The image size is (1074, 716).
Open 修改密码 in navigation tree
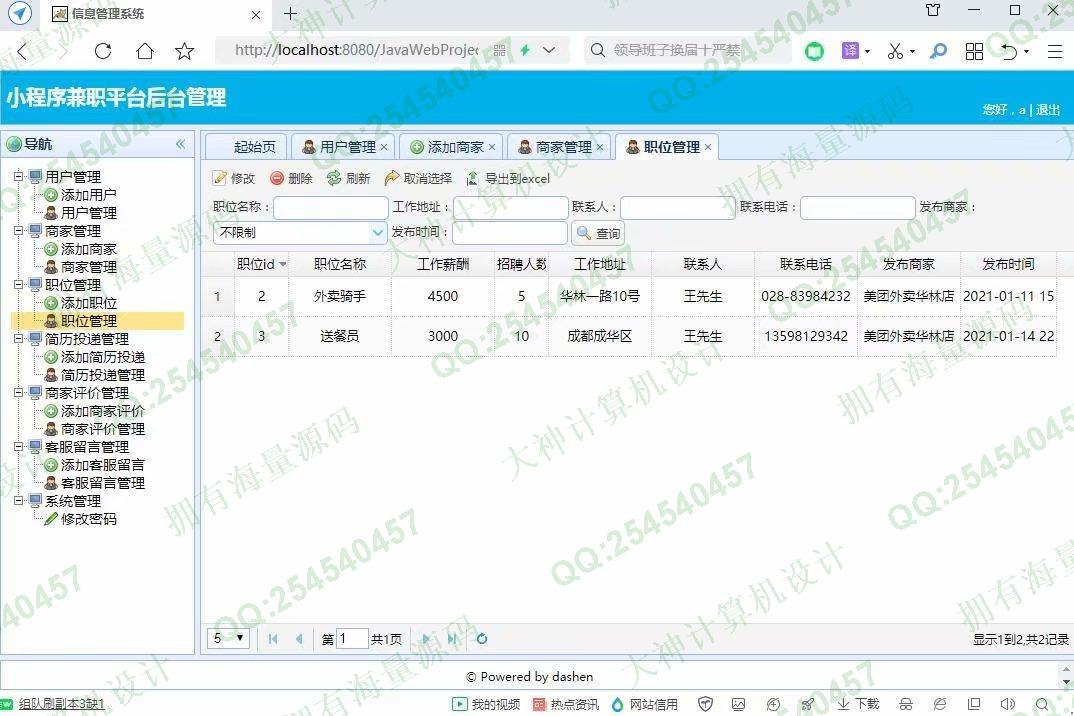pos(88,519)
